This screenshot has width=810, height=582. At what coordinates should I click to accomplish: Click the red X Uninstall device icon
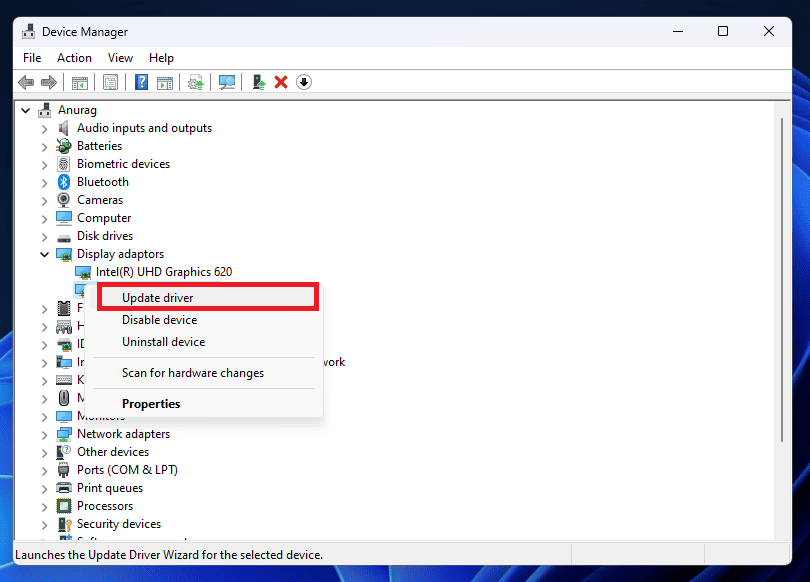pos(281,82)
